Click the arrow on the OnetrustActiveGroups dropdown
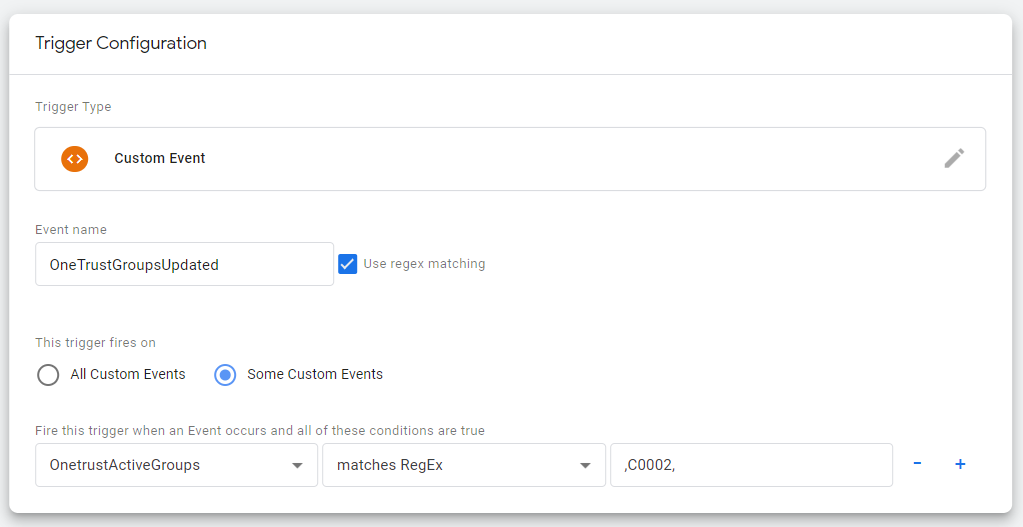The image size is (1023, 527). pos(297,466)
